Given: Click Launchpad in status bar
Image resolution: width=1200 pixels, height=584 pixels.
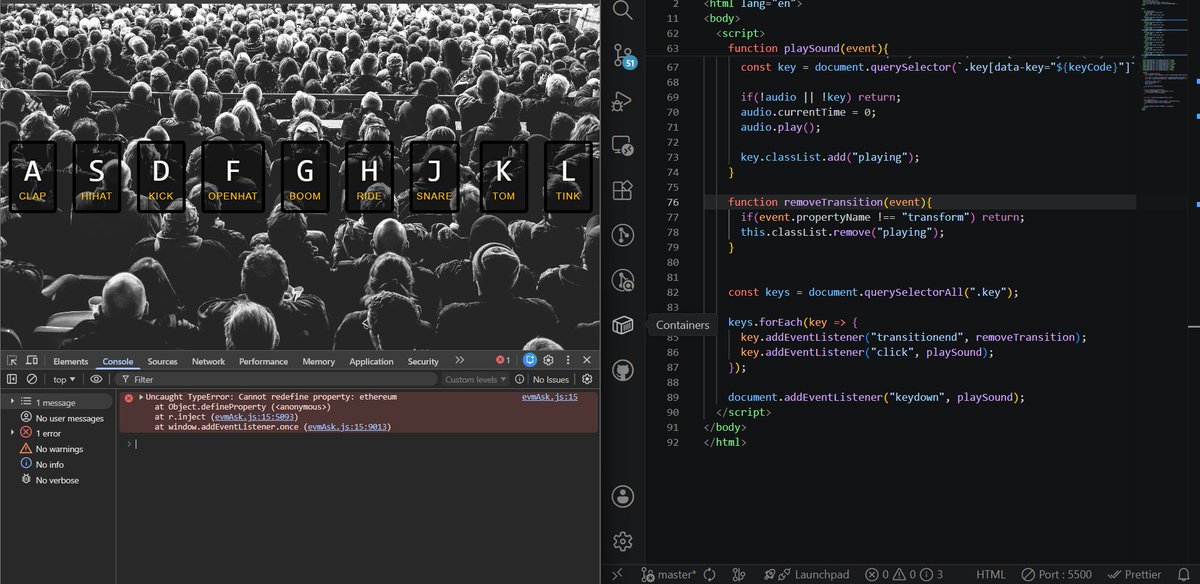Looking at the screenshot, I should (807, 575).
